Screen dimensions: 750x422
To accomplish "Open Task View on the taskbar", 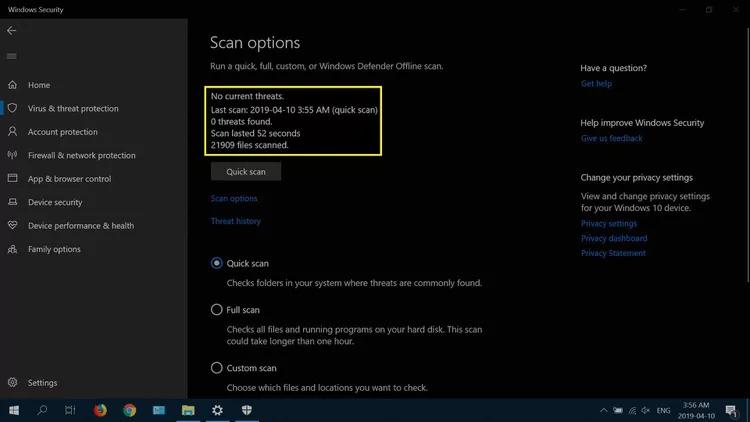I will tap(70, 410).
